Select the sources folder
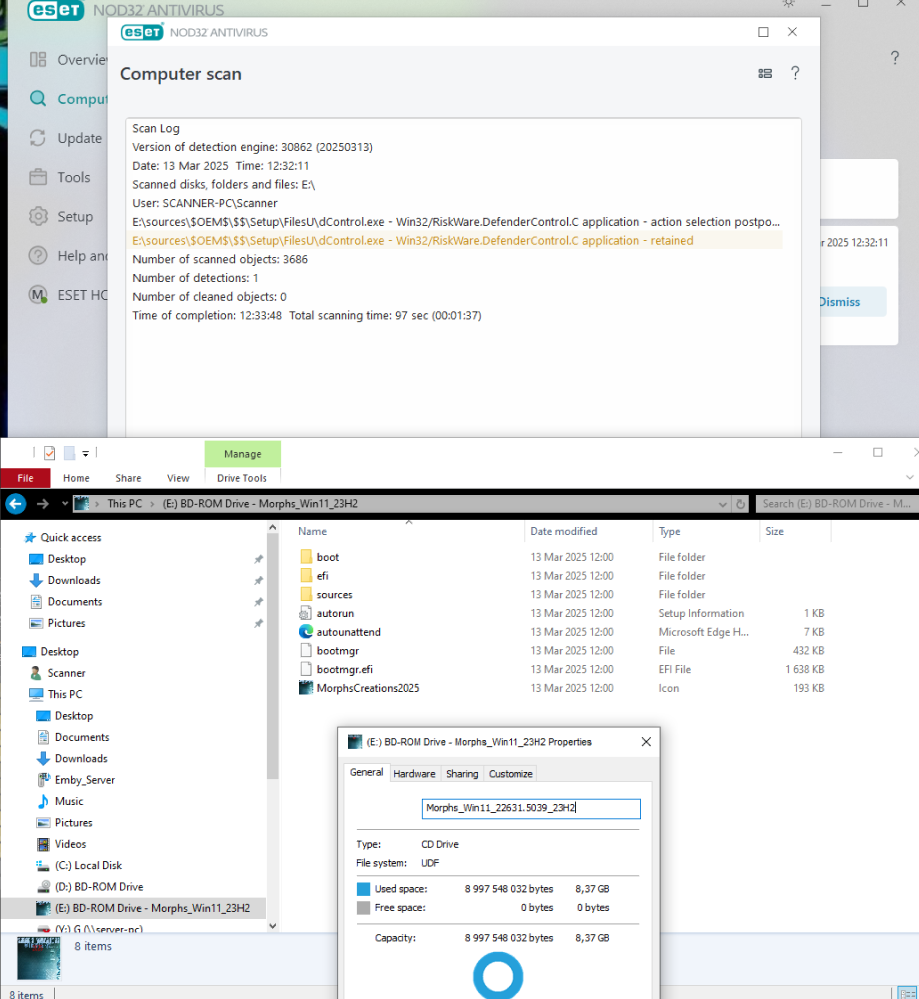 [x=334, y=594]
